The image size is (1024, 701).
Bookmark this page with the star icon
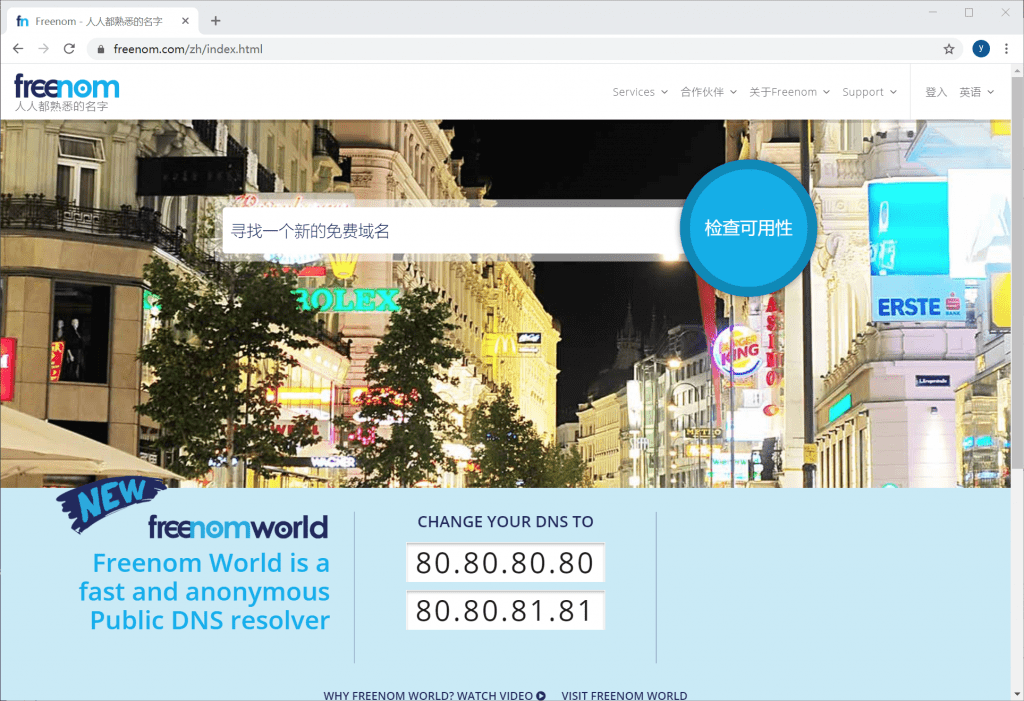pos(949,48)
